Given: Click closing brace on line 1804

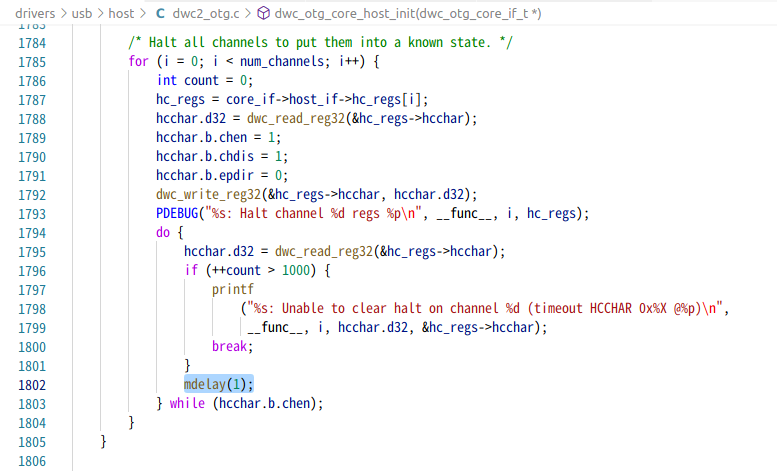Looking at the screenshot, I should [131, 422].
